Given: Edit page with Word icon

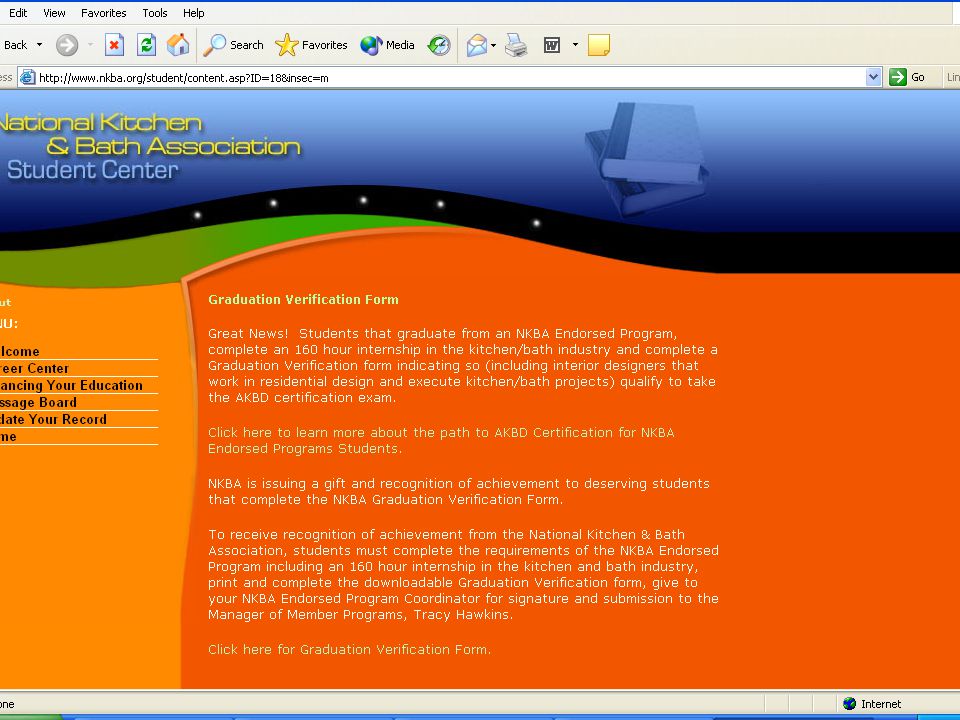Looking at the screenshot, I should (552, 45).
